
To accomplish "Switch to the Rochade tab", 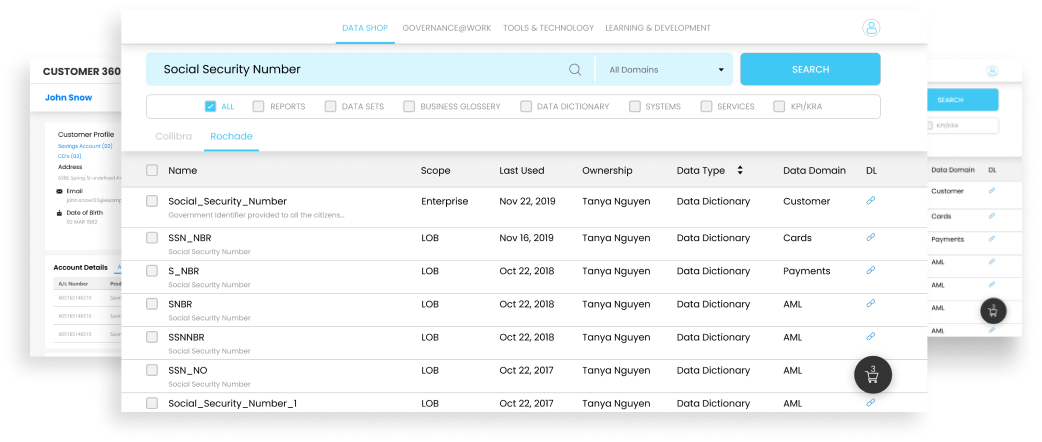I will tap(231, 136).
